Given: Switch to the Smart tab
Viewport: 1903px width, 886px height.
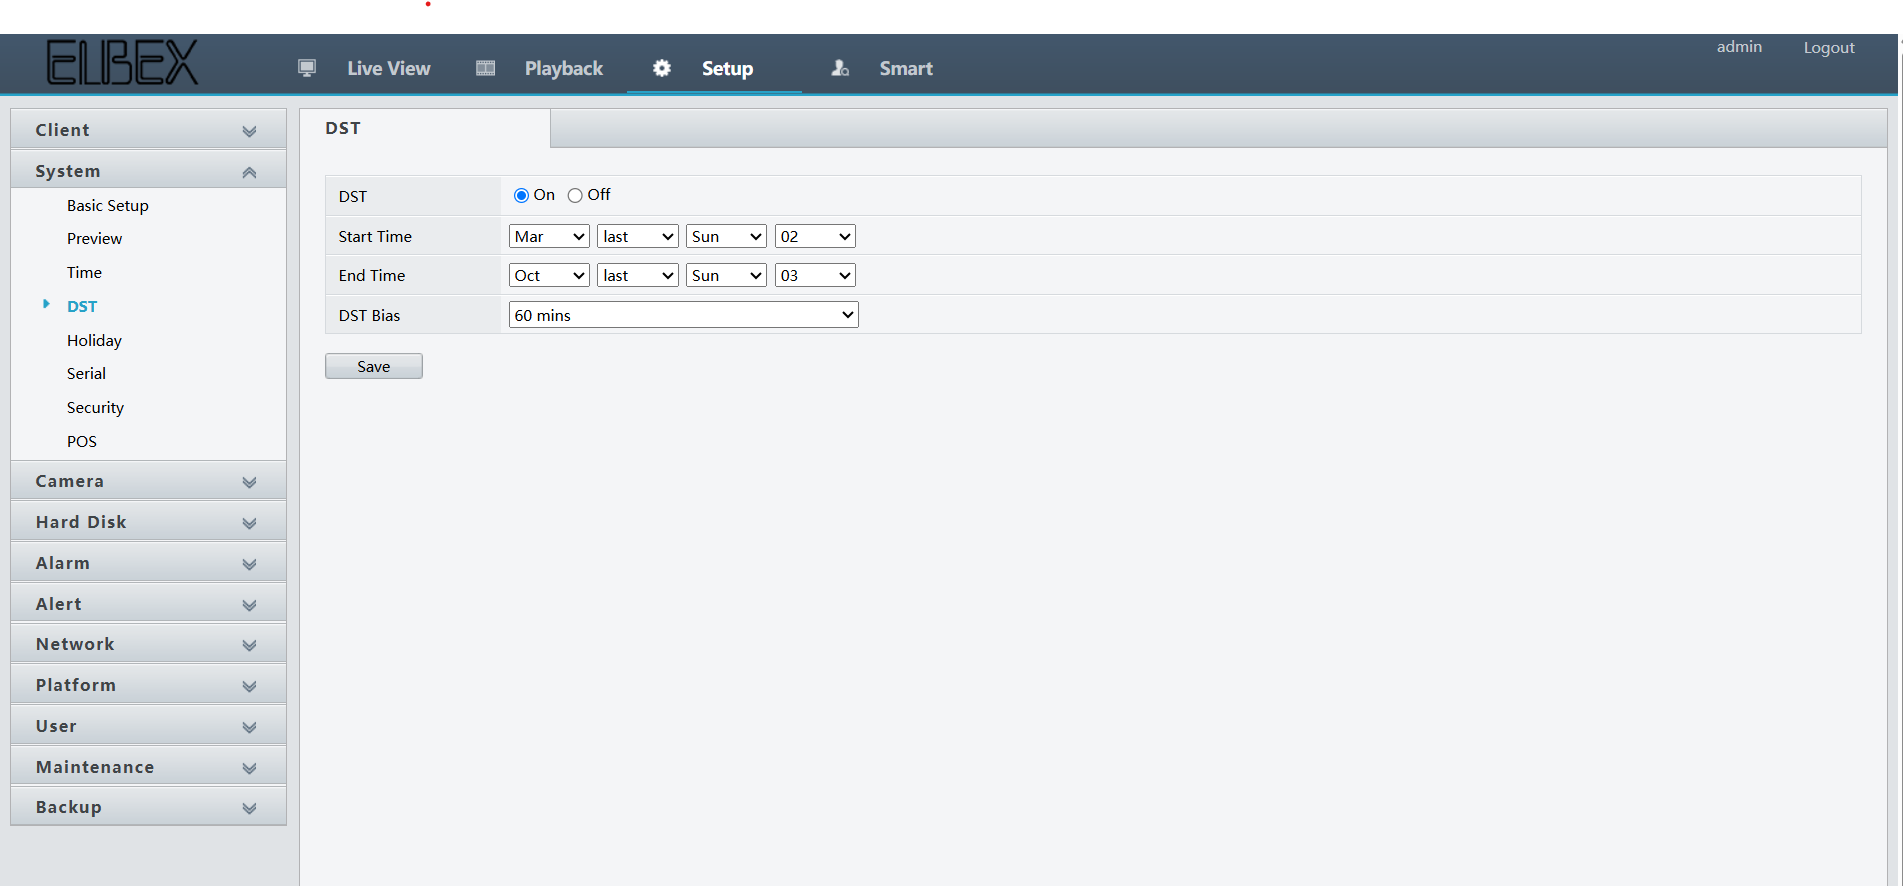Looking at the screenshot, I should [x=906, y=68].
